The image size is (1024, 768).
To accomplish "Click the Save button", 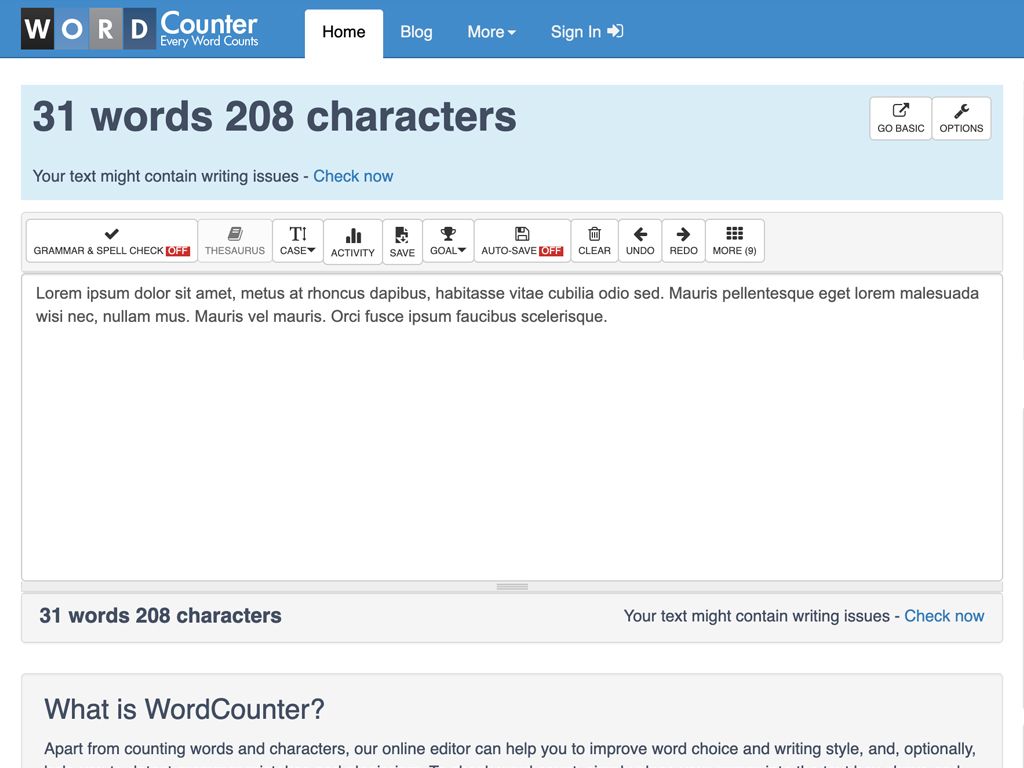I will (402, 242).
